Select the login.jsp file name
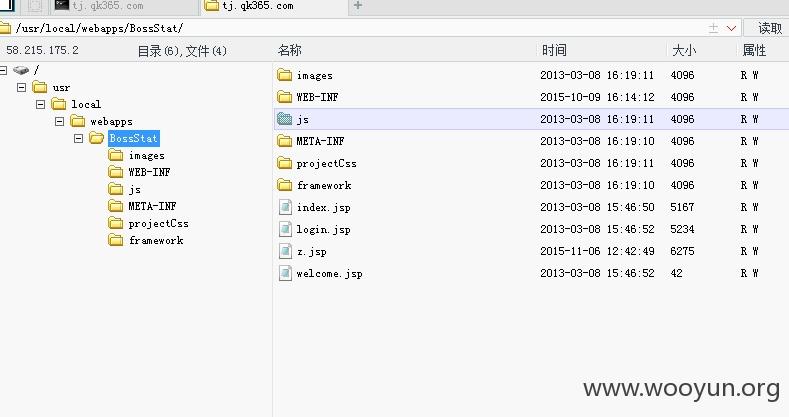 tap(324, 229)
